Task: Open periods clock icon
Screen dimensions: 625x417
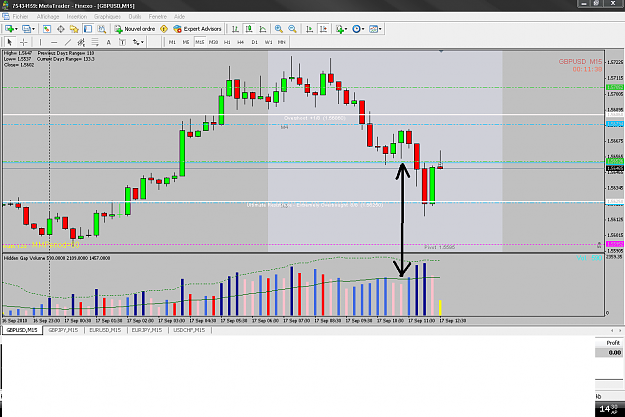Action: 356,29
